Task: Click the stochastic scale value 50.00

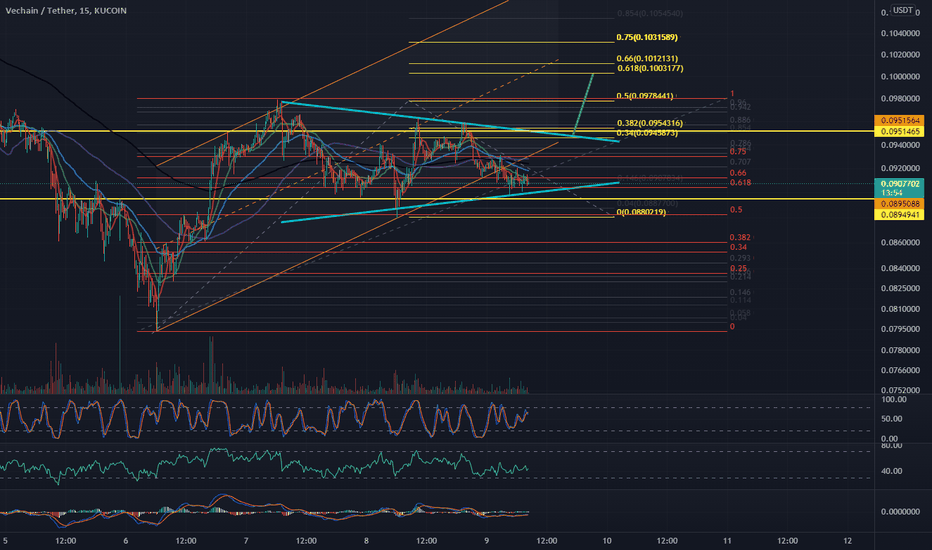Action: (894, 419)
